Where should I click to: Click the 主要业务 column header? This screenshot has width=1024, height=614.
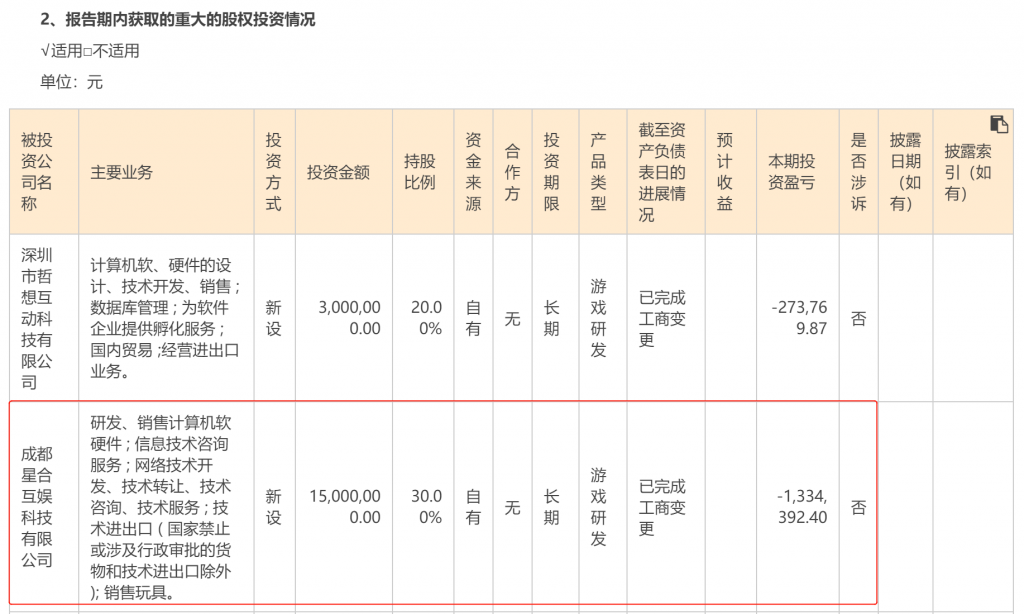point(120,170)
